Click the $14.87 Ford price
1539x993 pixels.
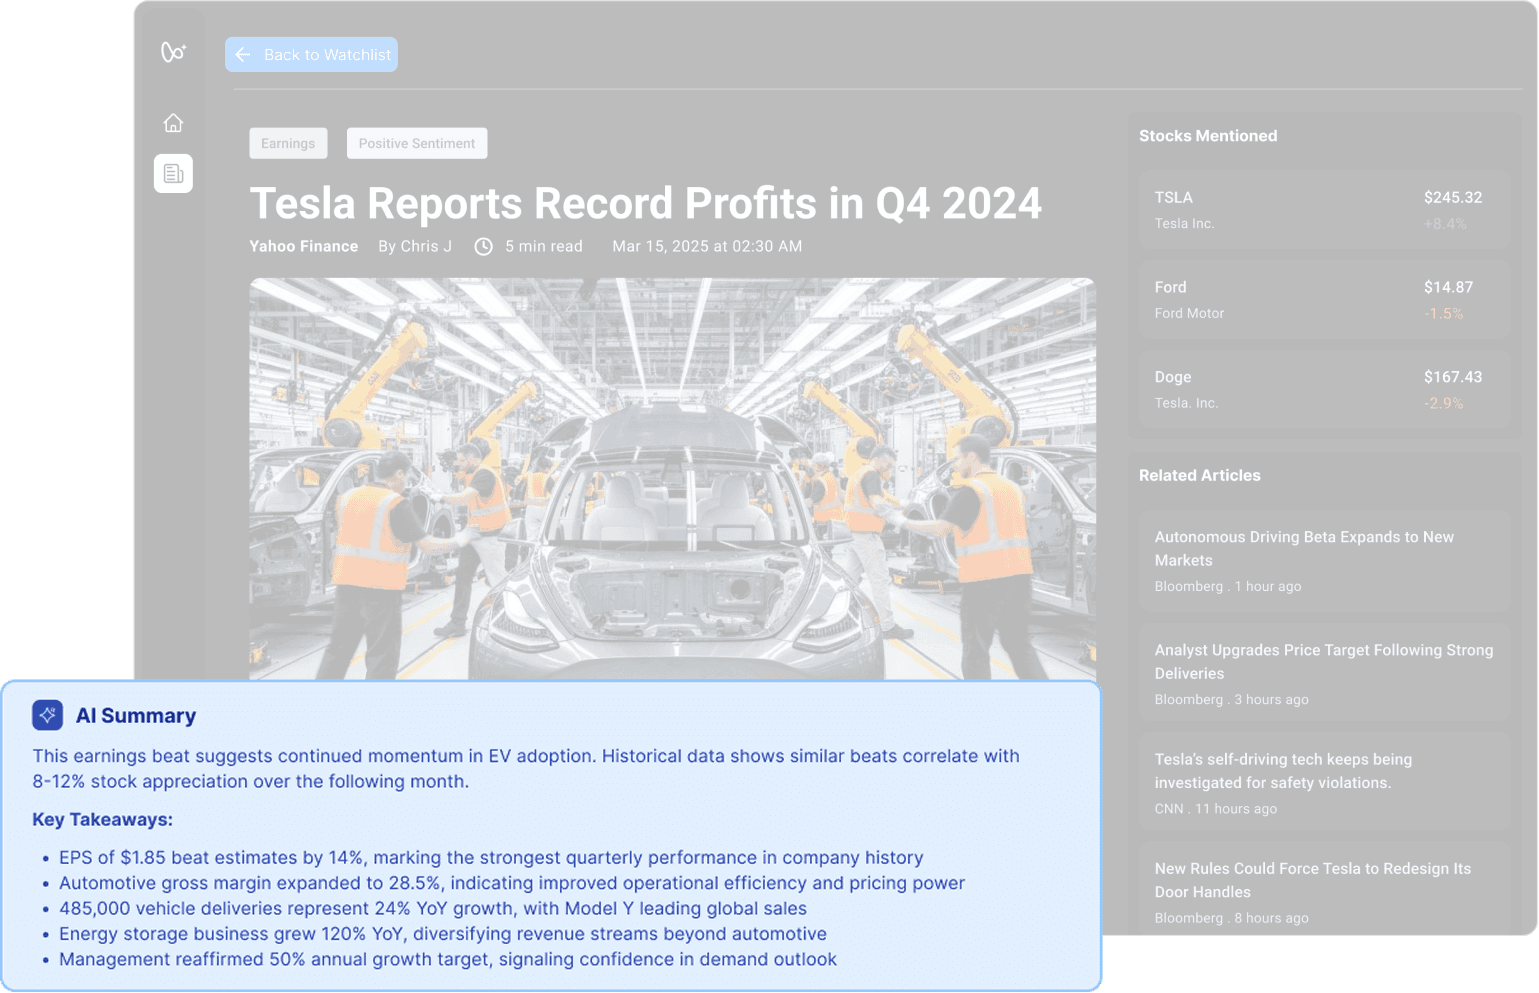1448,287
